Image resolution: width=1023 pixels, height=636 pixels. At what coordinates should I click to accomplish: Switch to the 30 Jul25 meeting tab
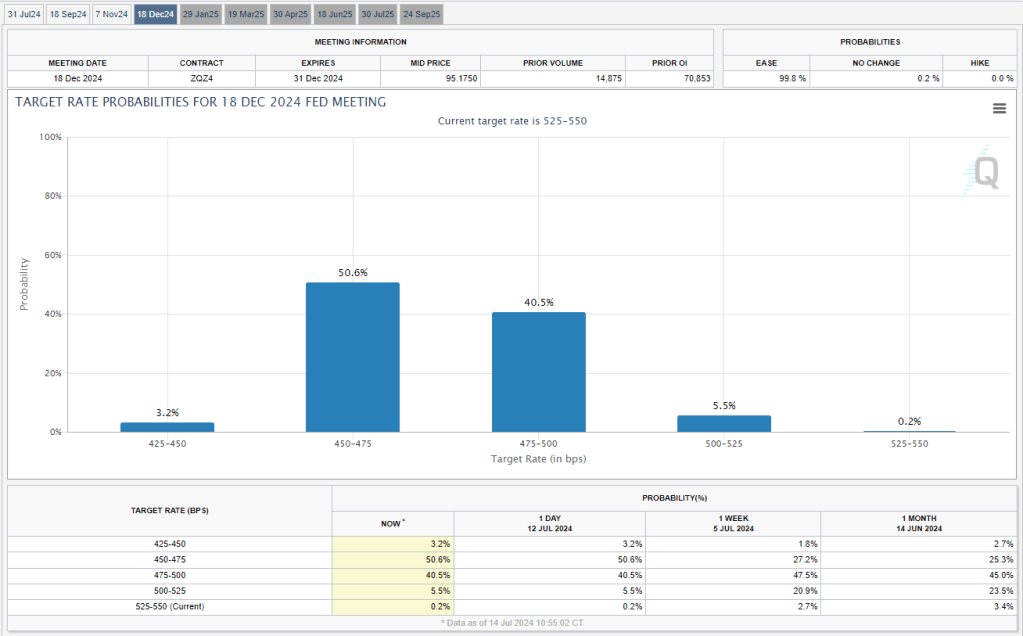click(377, 14)
